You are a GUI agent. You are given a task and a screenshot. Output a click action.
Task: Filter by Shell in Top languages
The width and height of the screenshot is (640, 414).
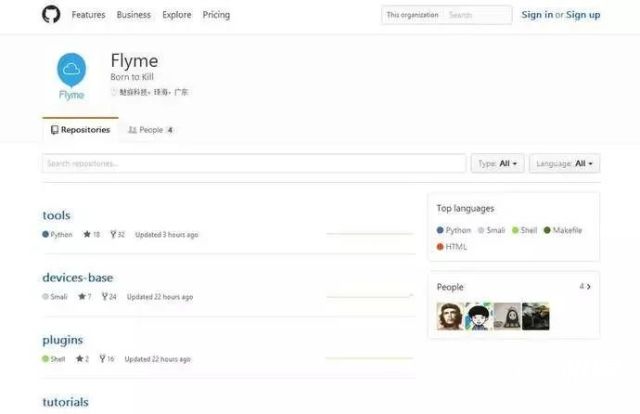tap(524, 230)
